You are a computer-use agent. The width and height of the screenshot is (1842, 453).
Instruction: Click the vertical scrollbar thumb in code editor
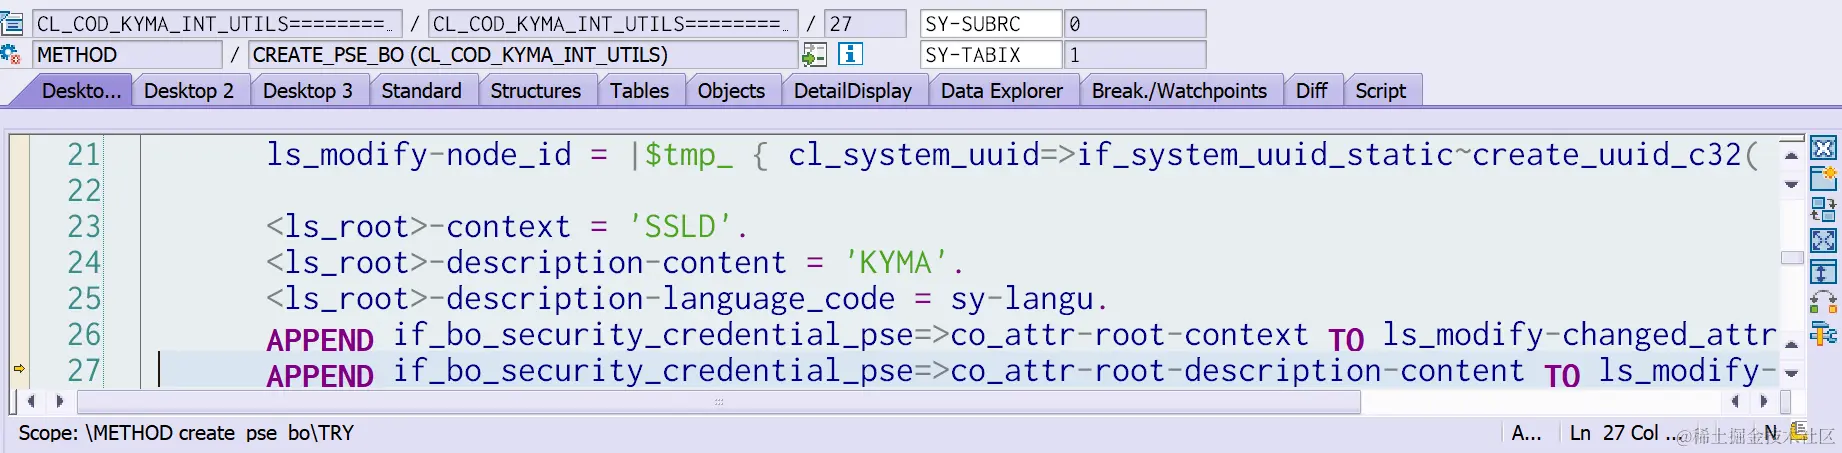point(1791,258)
